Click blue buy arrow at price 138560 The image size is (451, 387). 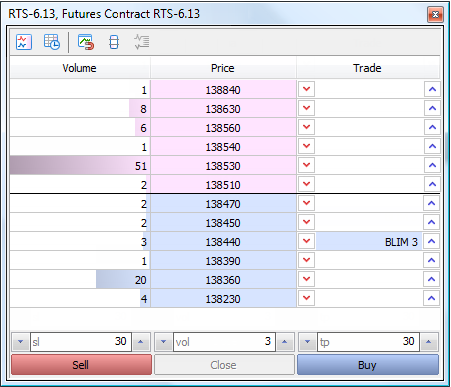[x=432, y=127]
